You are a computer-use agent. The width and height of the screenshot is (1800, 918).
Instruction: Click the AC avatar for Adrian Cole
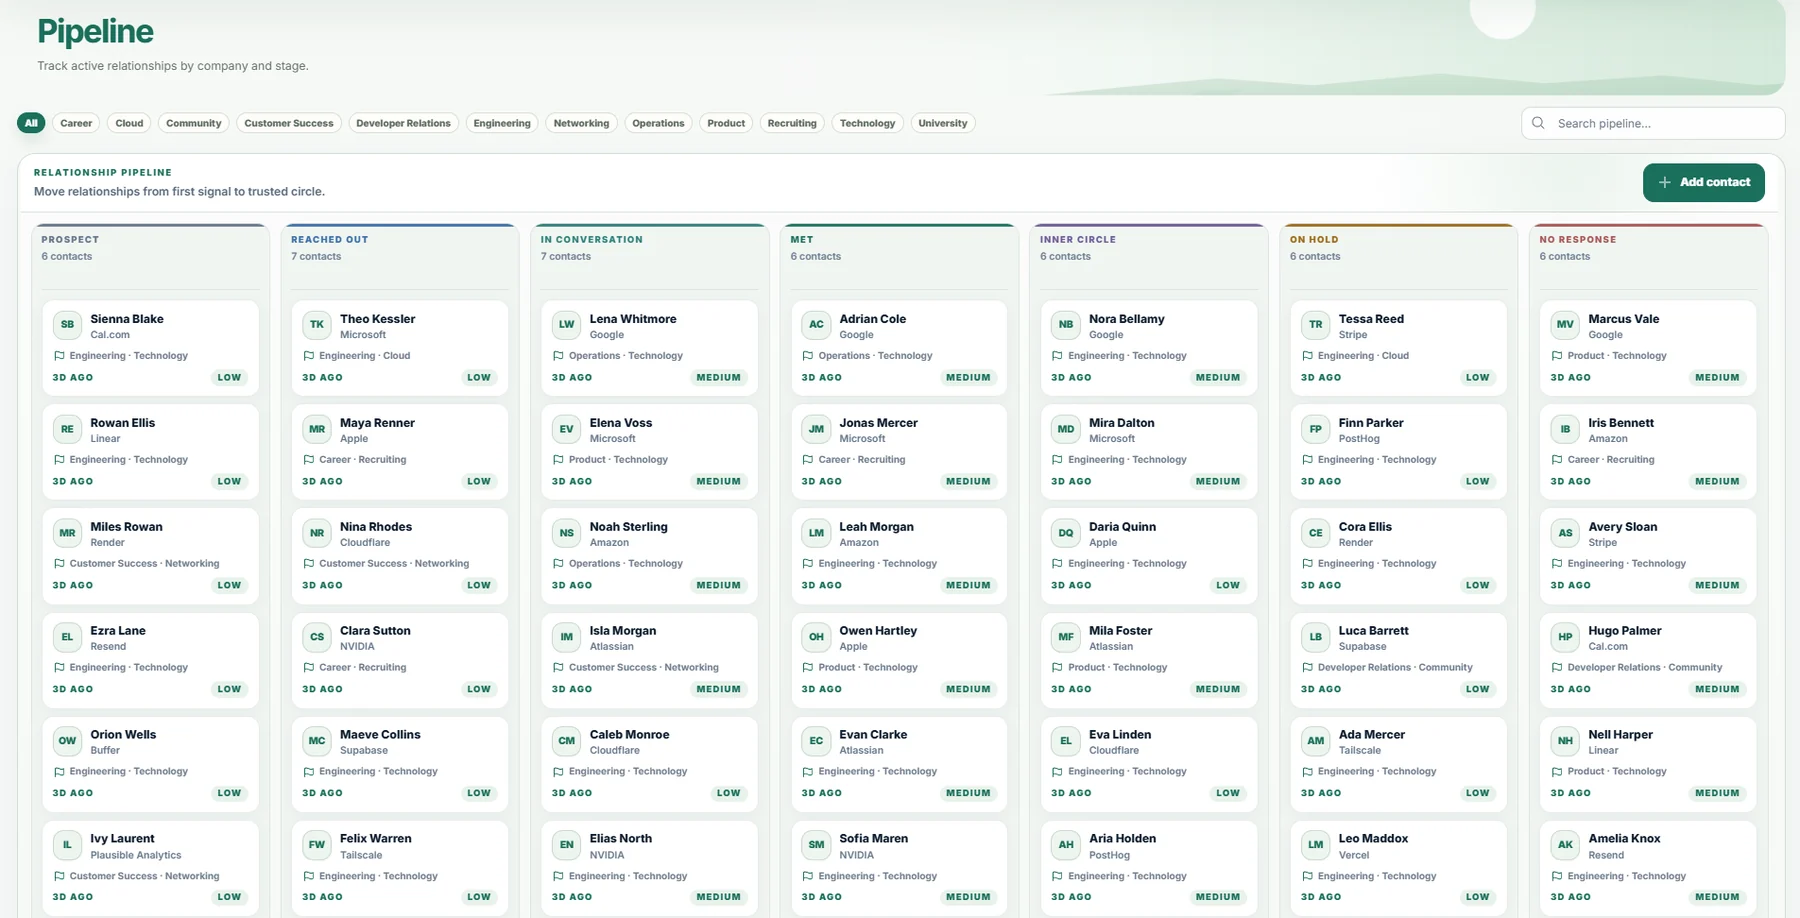point(816,325)
